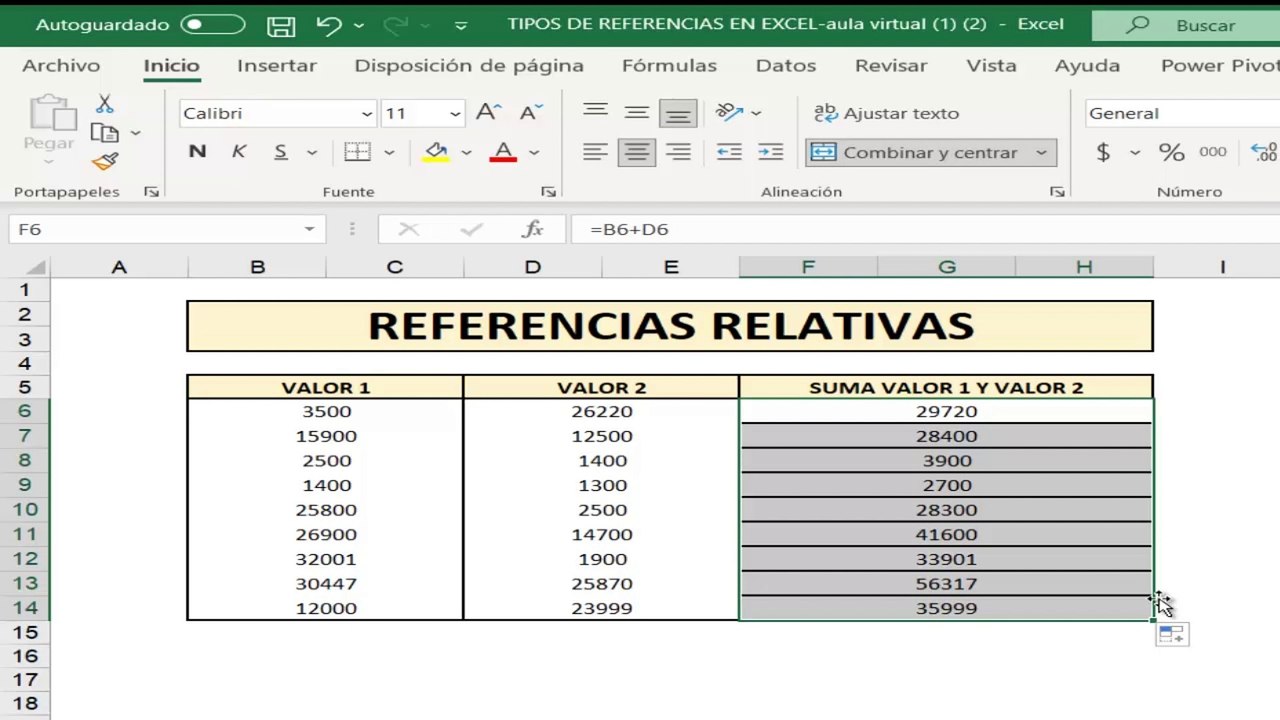1280x720 pixels.
Task: Open the Datos tab
Action: click(x=786, y=66)
